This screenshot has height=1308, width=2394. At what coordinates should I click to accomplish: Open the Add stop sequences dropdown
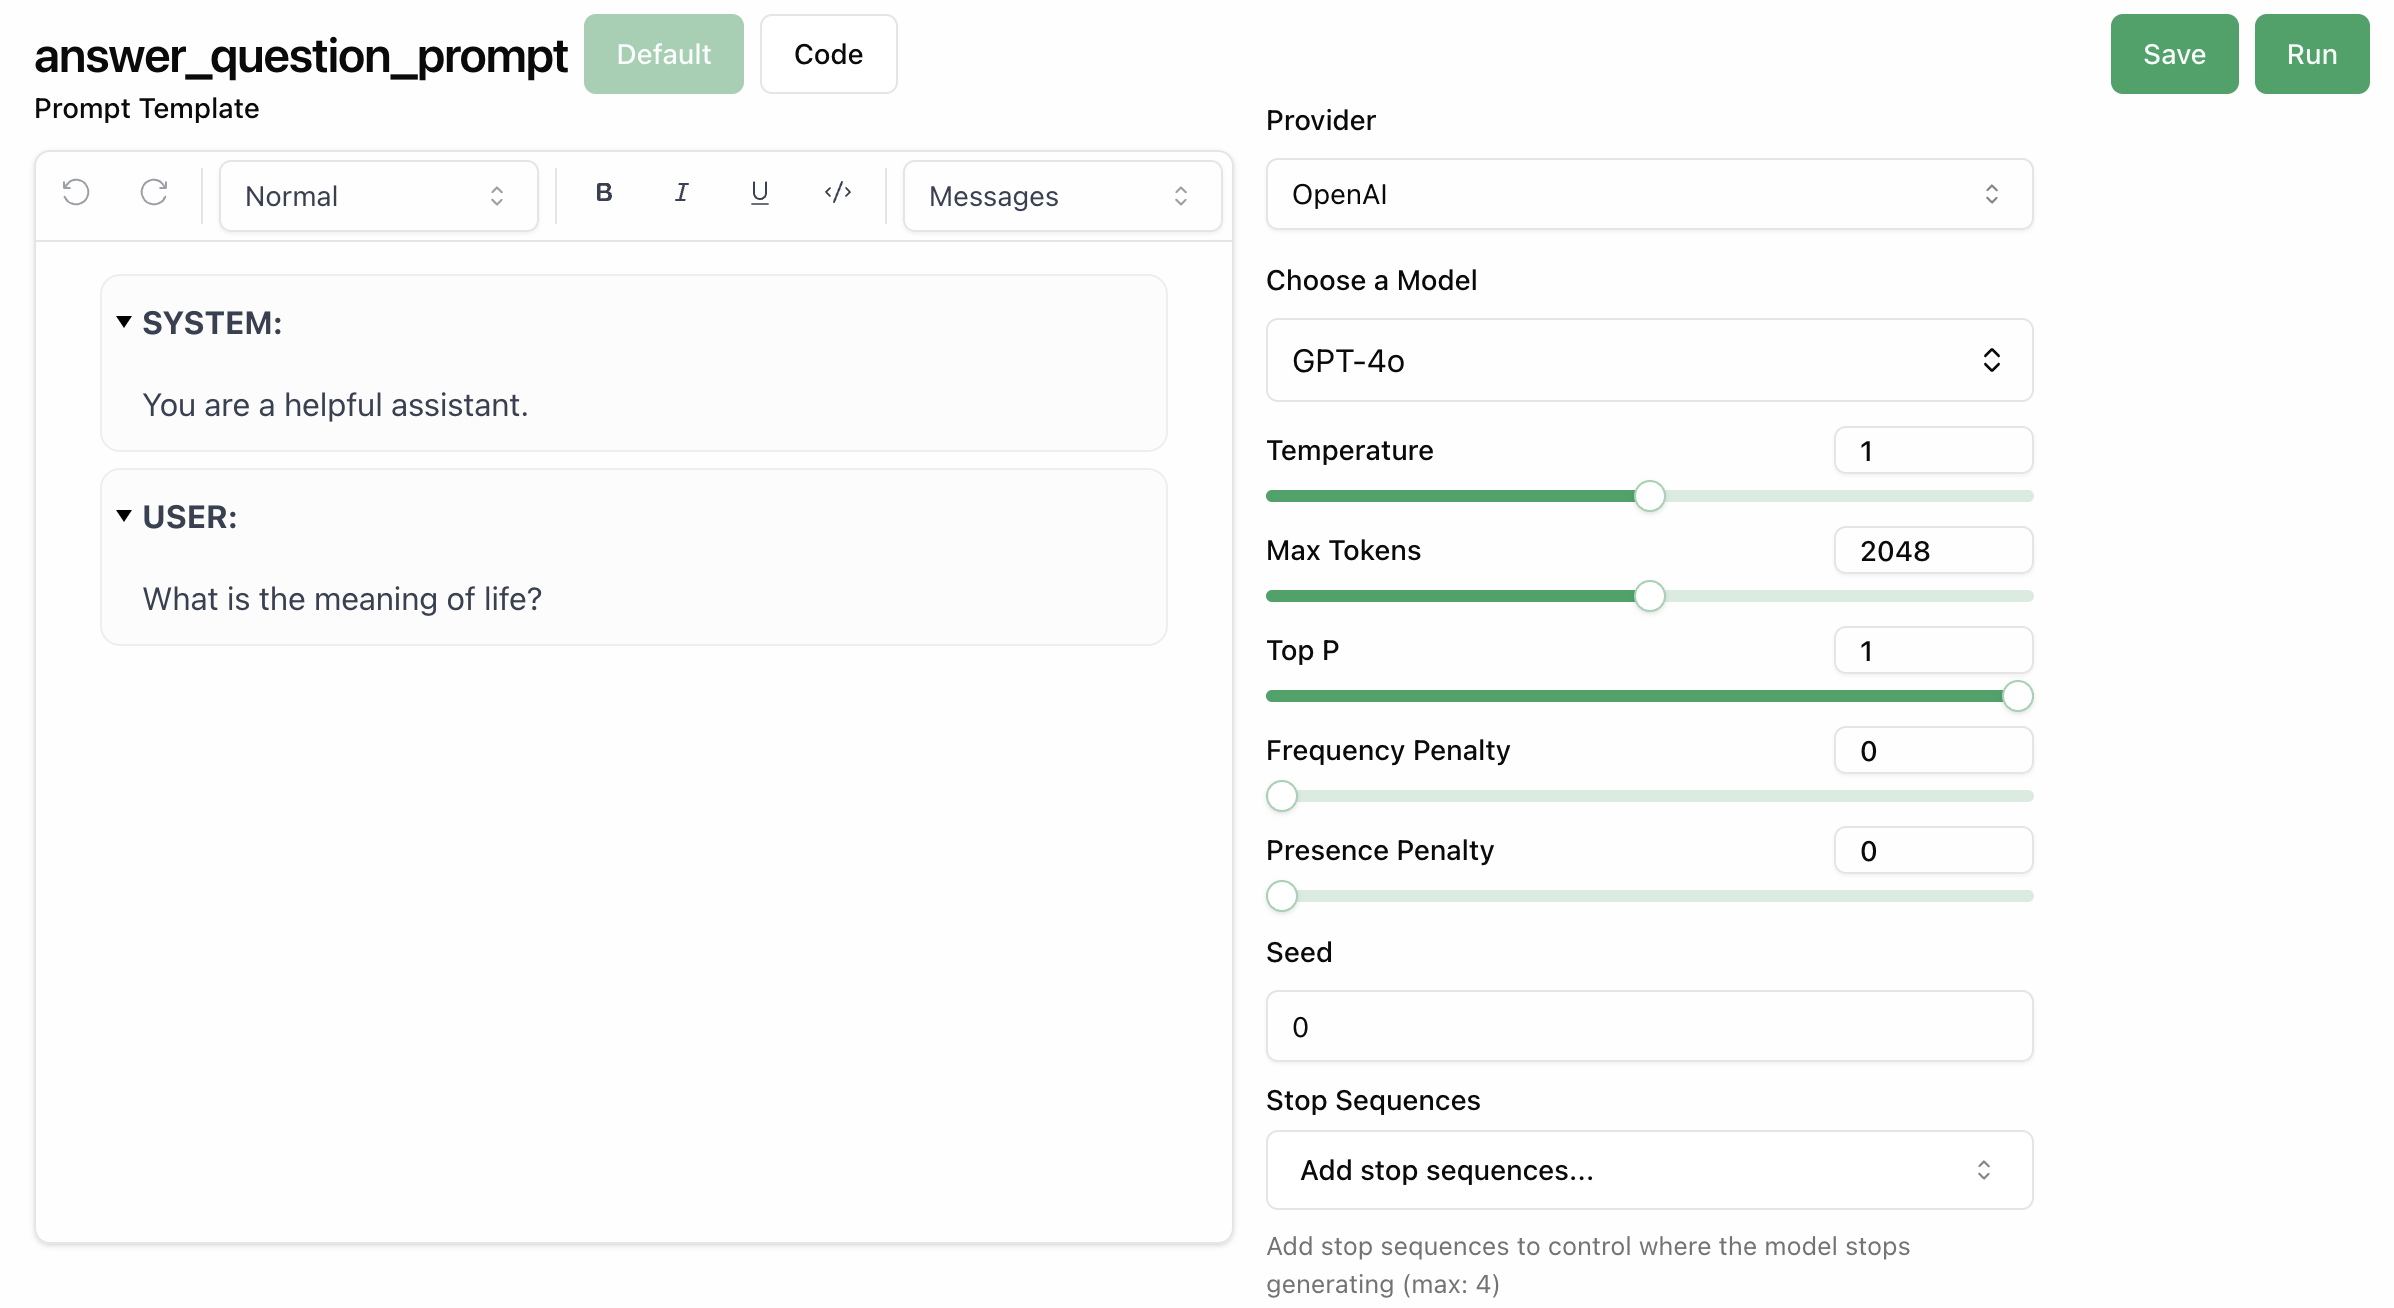1649,1170
